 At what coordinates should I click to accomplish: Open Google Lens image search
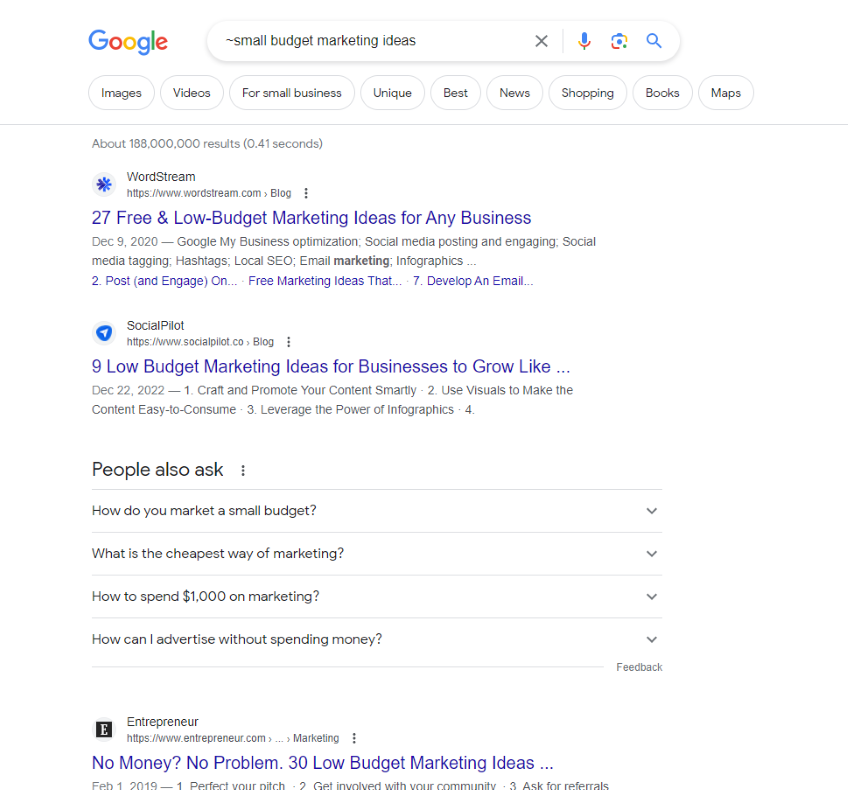[x=619, y=41]
